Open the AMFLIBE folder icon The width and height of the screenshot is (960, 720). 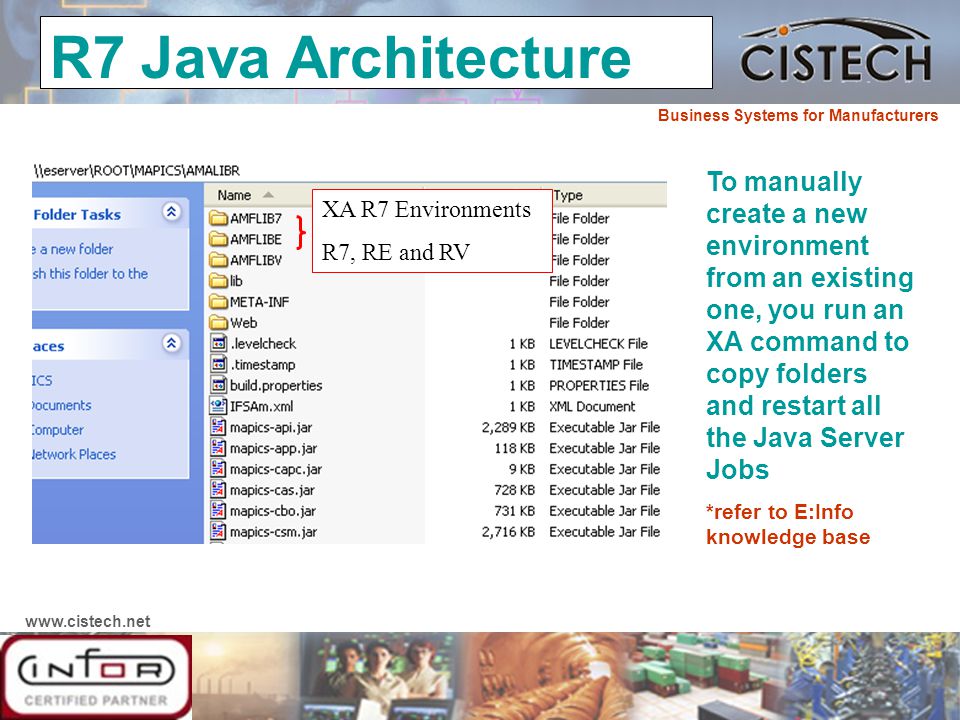219,239
